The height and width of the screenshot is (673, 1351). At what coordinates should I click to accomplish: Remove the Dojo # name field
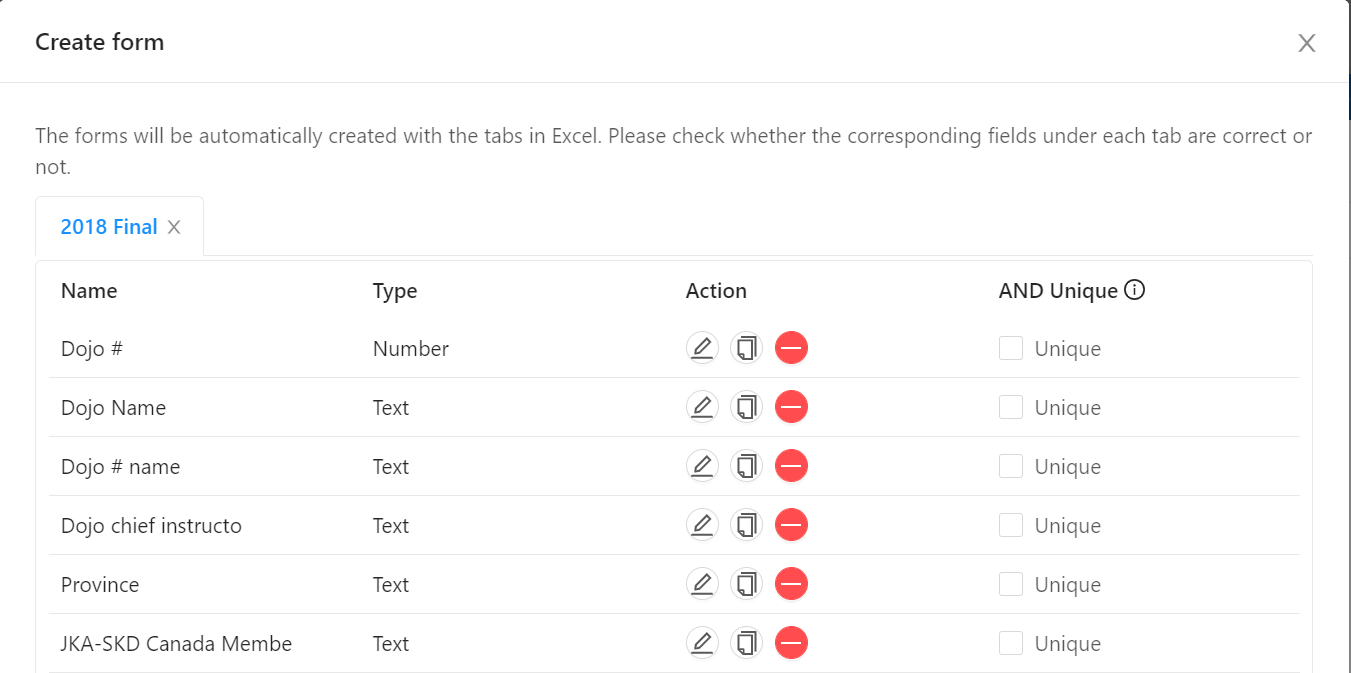point(791,466)
